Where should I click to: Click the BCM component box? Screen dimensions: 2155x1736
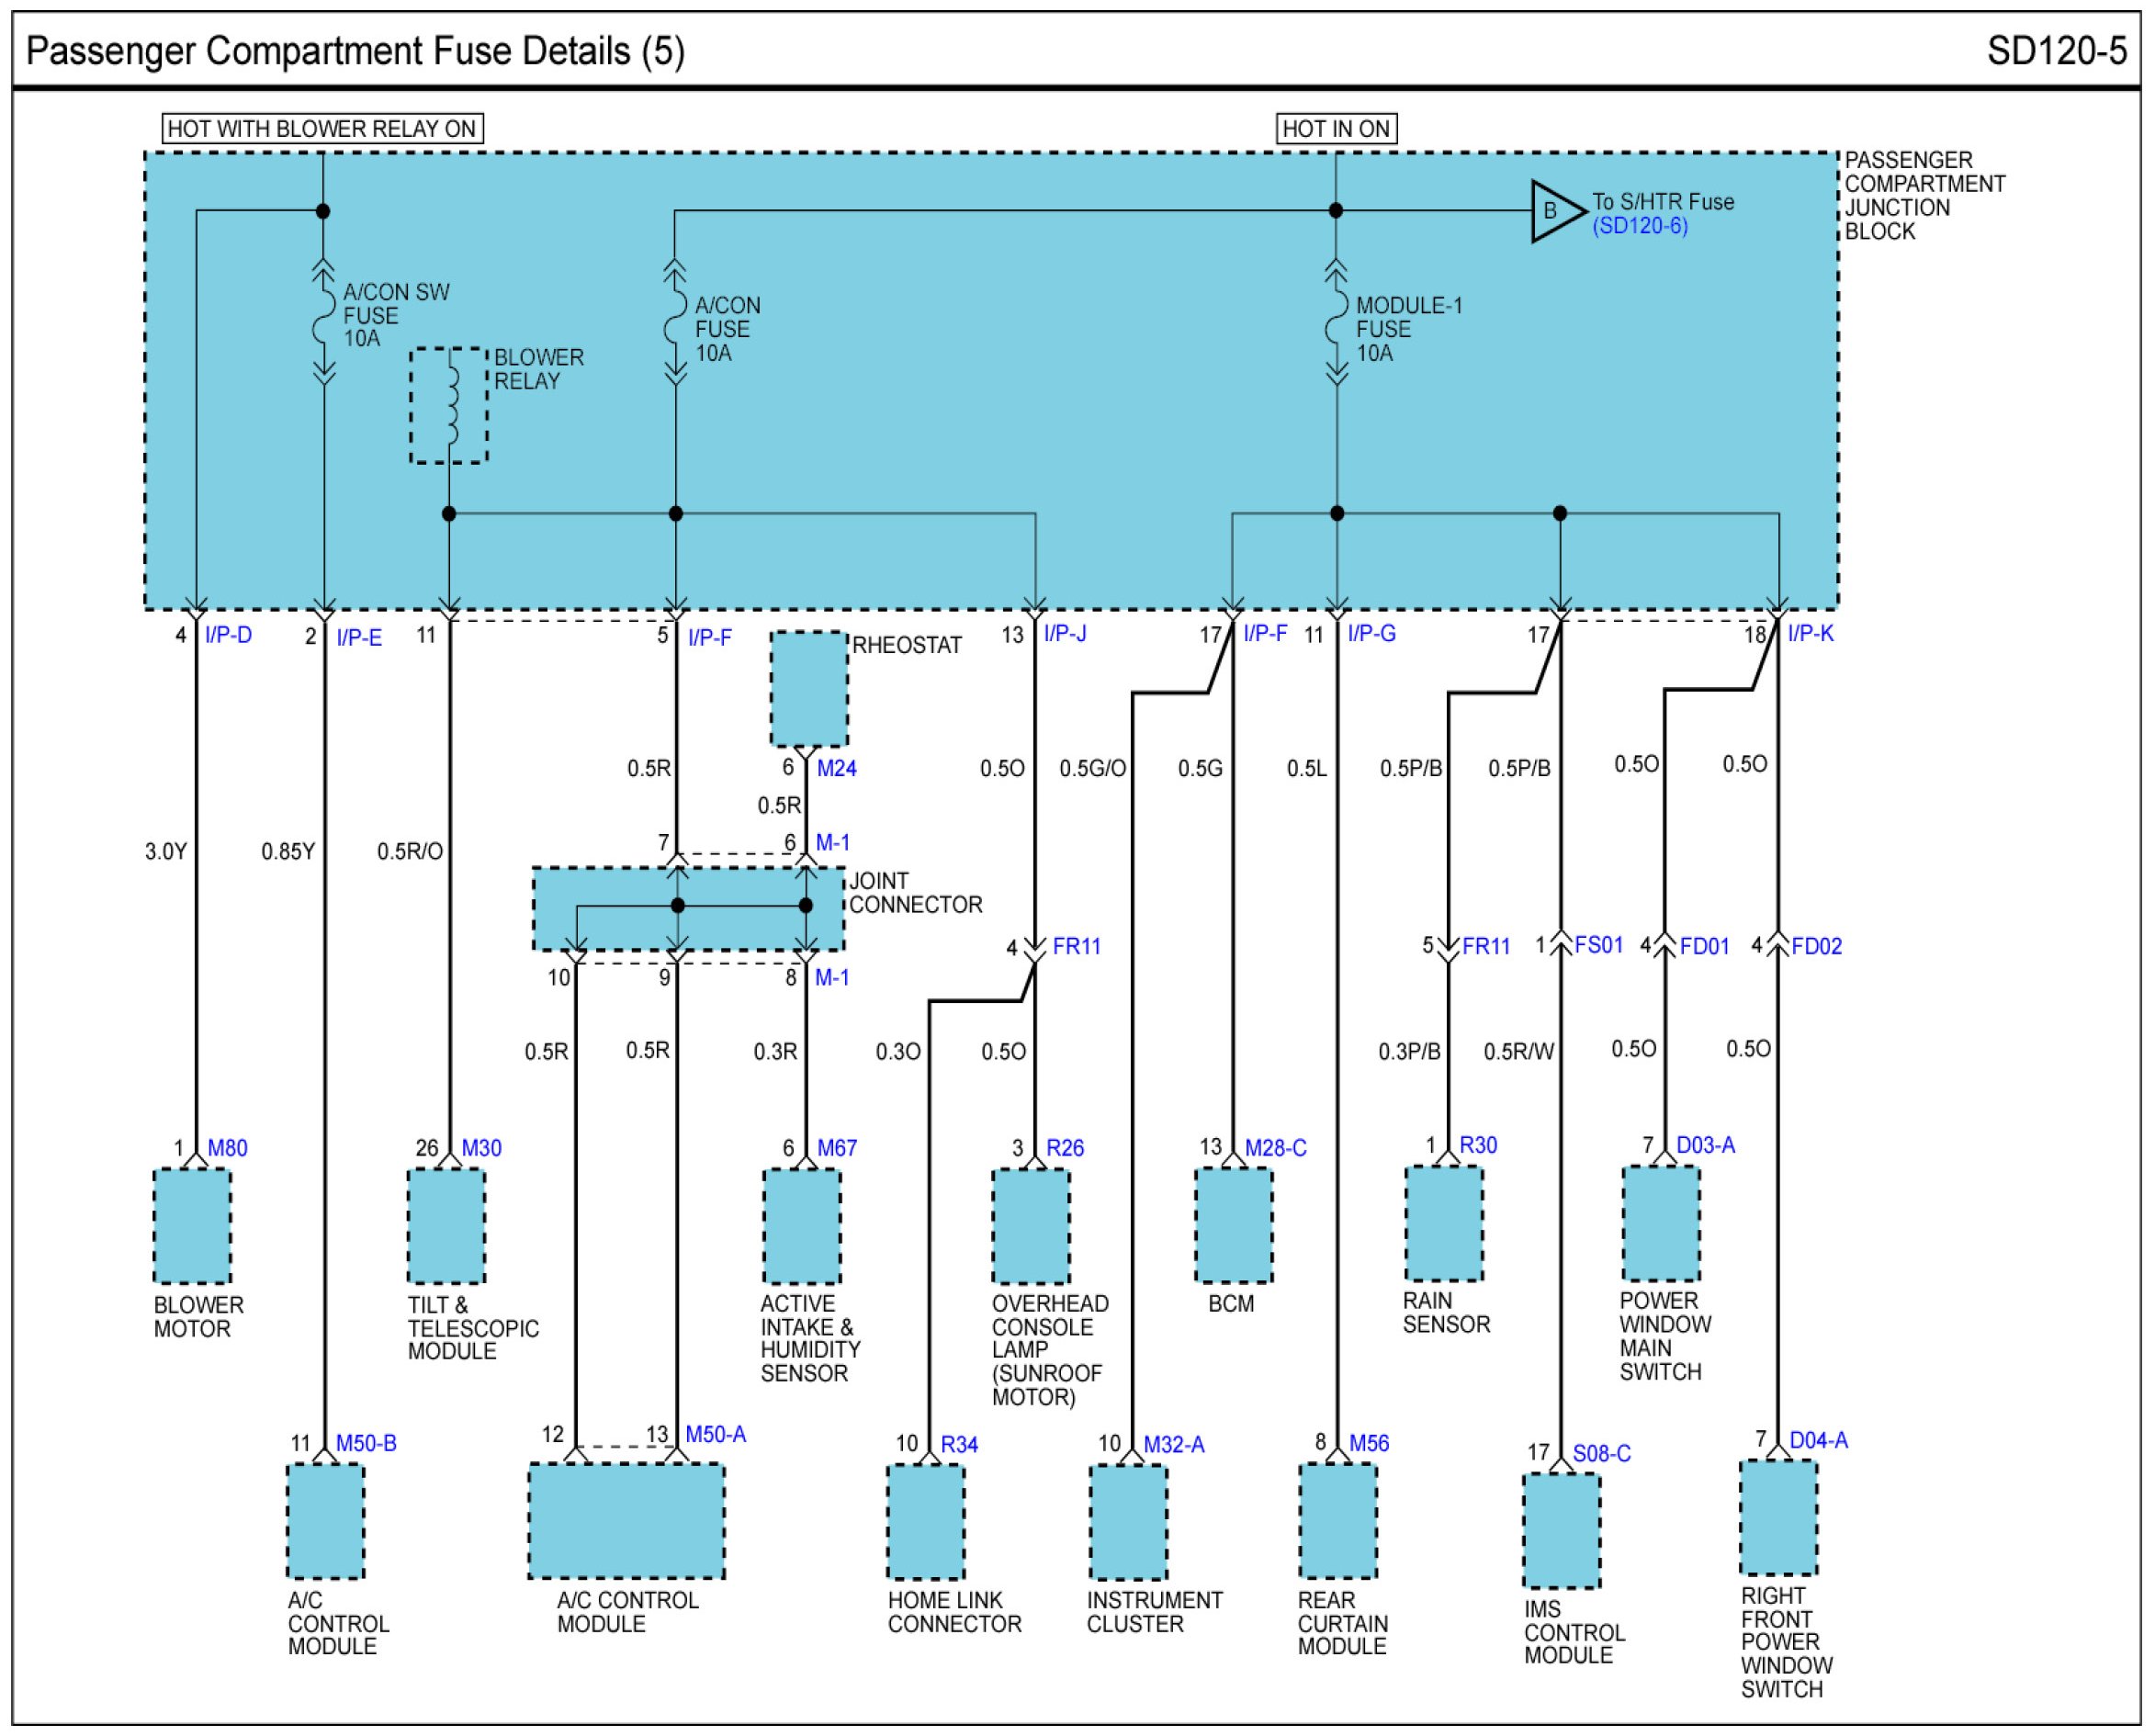pos(1234,1227)
